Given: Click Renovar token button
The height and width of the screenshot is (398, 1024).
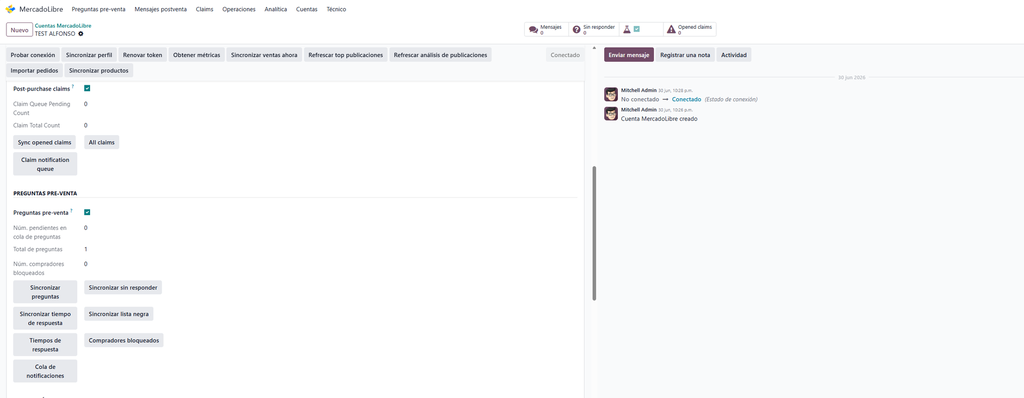Looking at the screenshot, I should 142,55.
